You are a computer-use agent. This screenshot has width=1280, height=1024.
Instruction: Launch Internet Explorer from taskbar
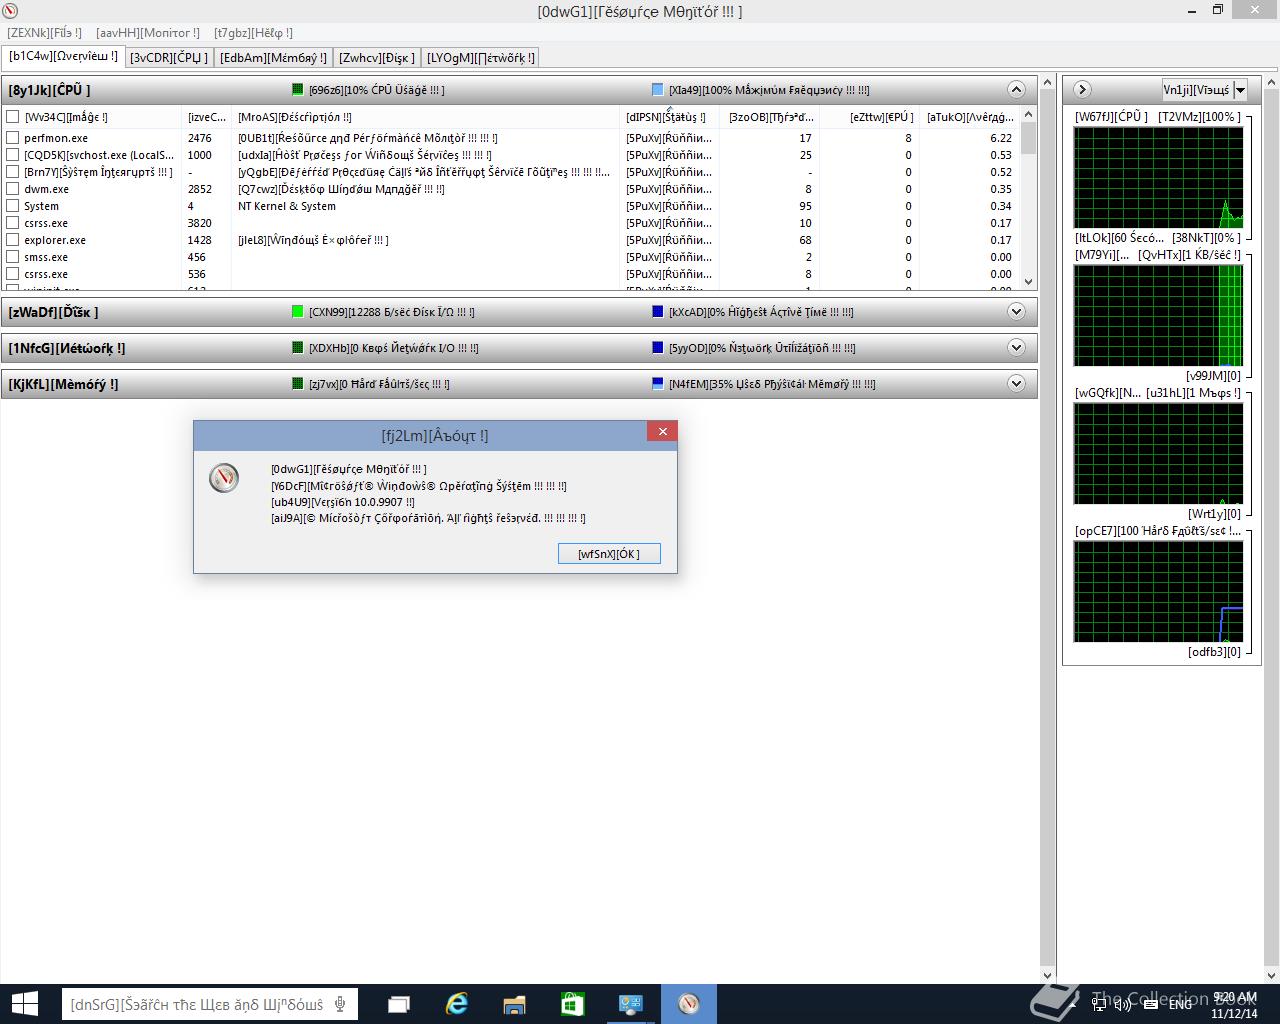457,1004
